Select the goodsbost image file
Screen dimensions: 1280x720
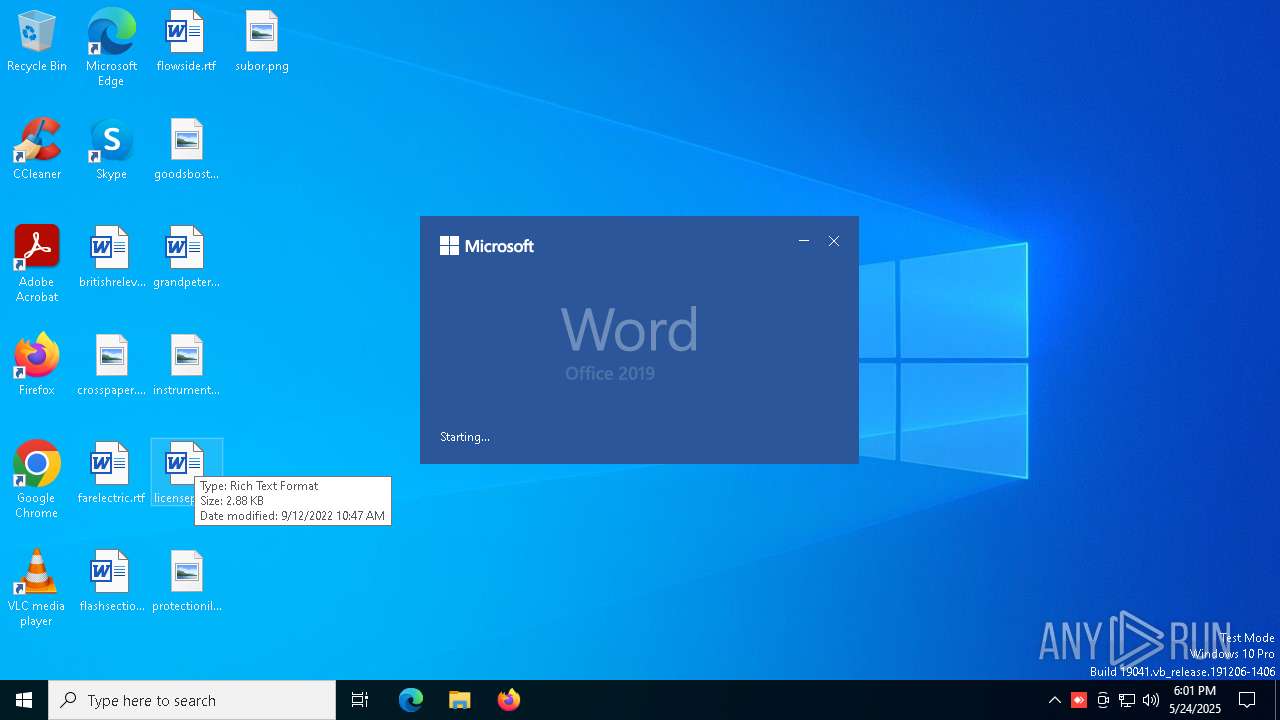186,149
